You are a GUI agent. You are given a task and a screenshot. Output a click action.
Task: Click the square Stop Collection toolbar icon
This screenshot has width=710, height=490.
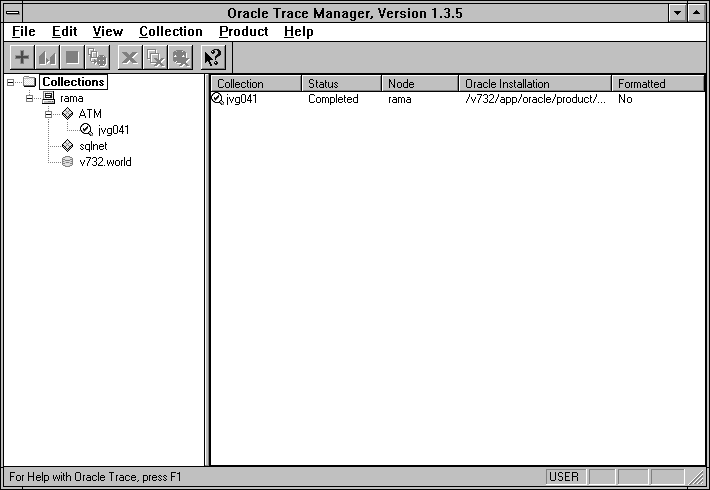point(72,58)
